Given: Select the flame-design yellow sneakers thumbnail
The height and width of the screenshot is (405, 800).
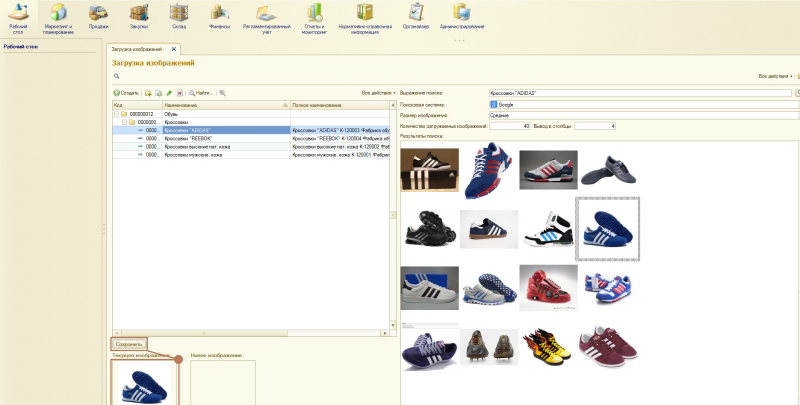Looking at the screenshot, I should tap(548, 347).
